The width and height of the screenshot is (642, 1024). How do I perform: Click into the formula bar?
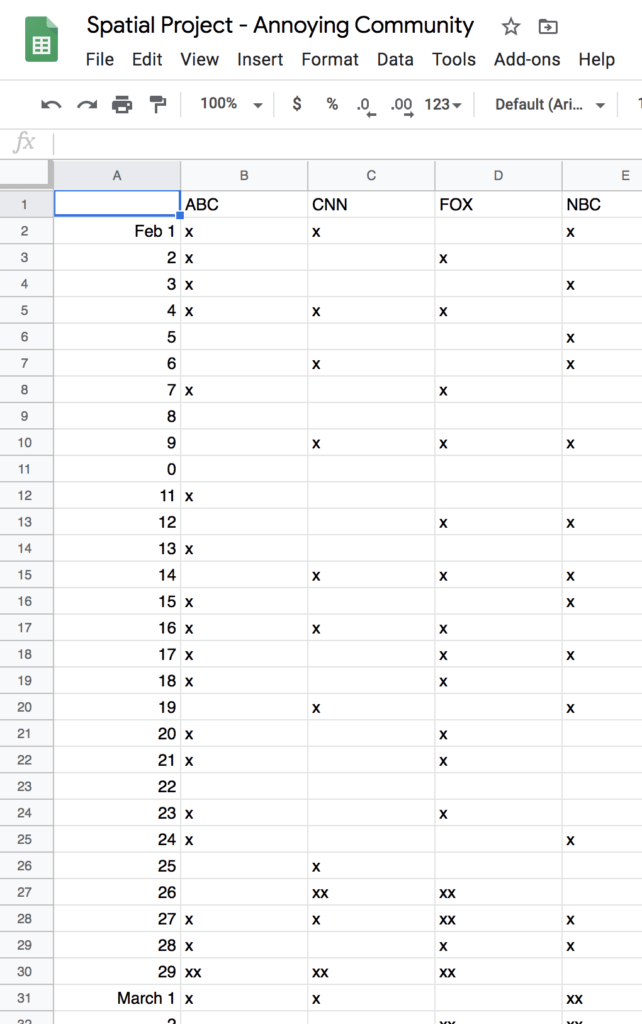tap(347, 143)
